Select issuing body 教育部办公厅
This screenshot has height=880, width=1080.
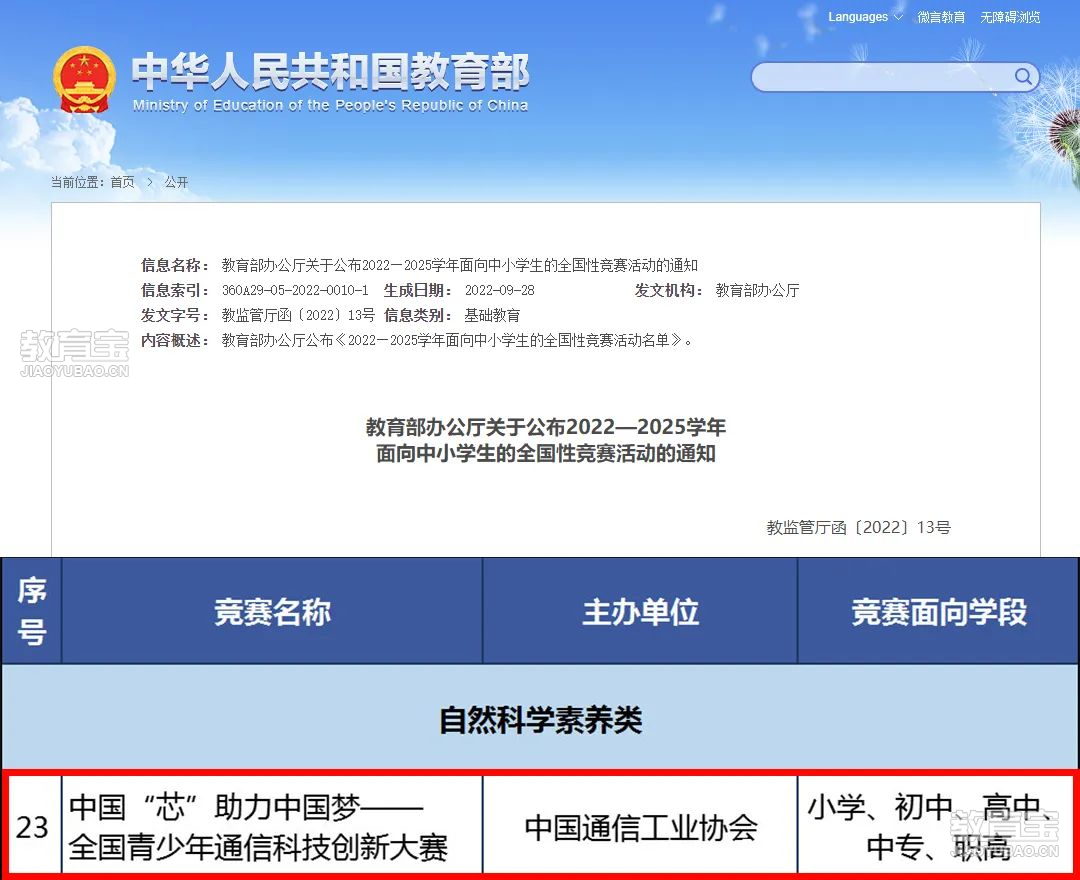tap(757, 290)
